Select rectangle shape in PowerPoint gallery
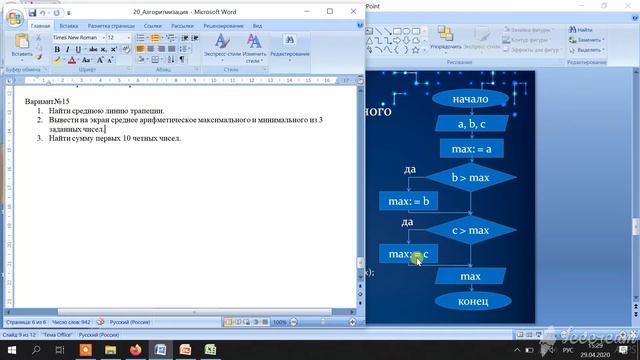Image resolution: width=640 pixels, height=360 pixels. click(397, 31)
